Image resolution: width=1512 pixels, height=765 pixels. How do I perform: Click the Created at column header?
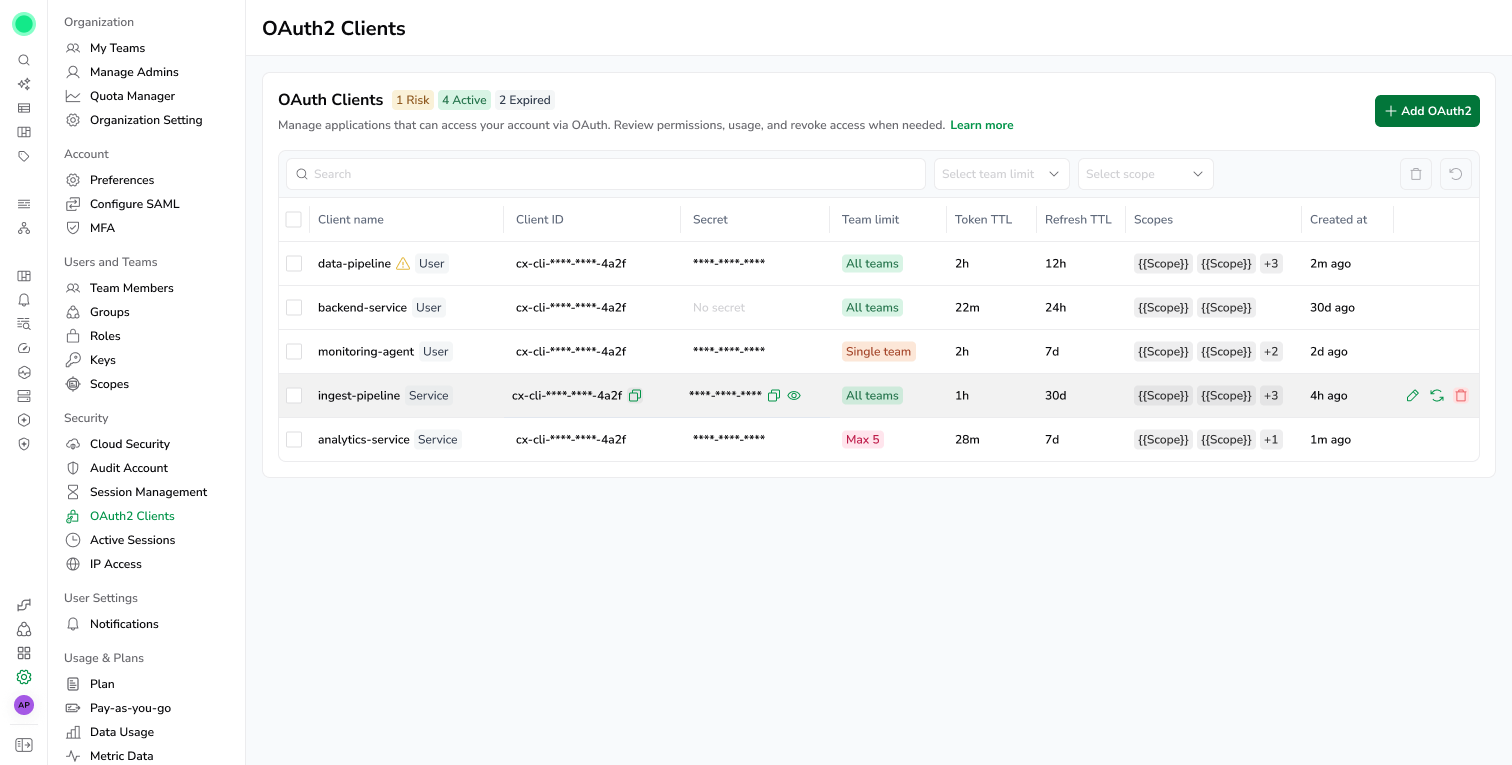coord(1338,220)
